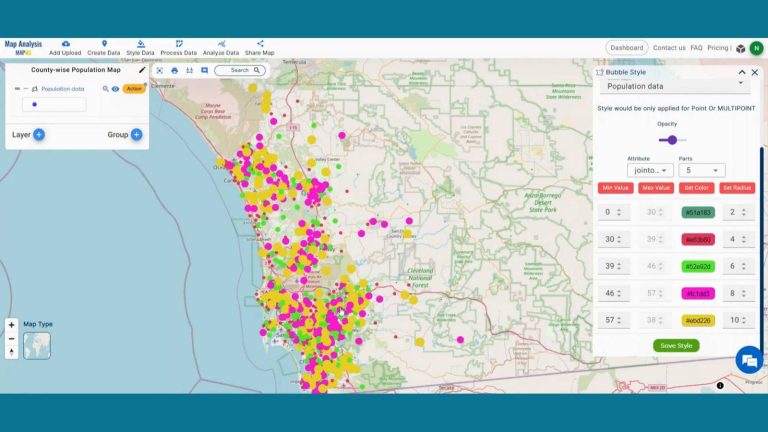Open the Dashboard button

[627, 48]
